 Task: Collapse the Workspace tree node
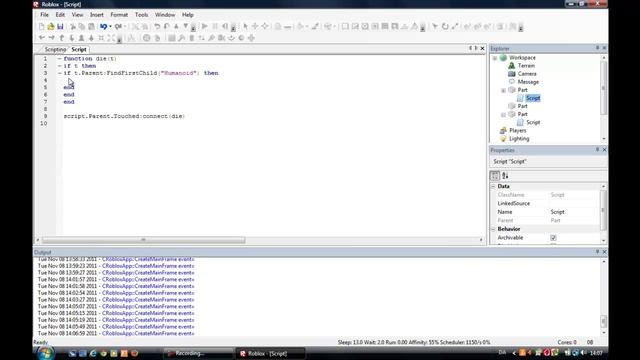495,58
